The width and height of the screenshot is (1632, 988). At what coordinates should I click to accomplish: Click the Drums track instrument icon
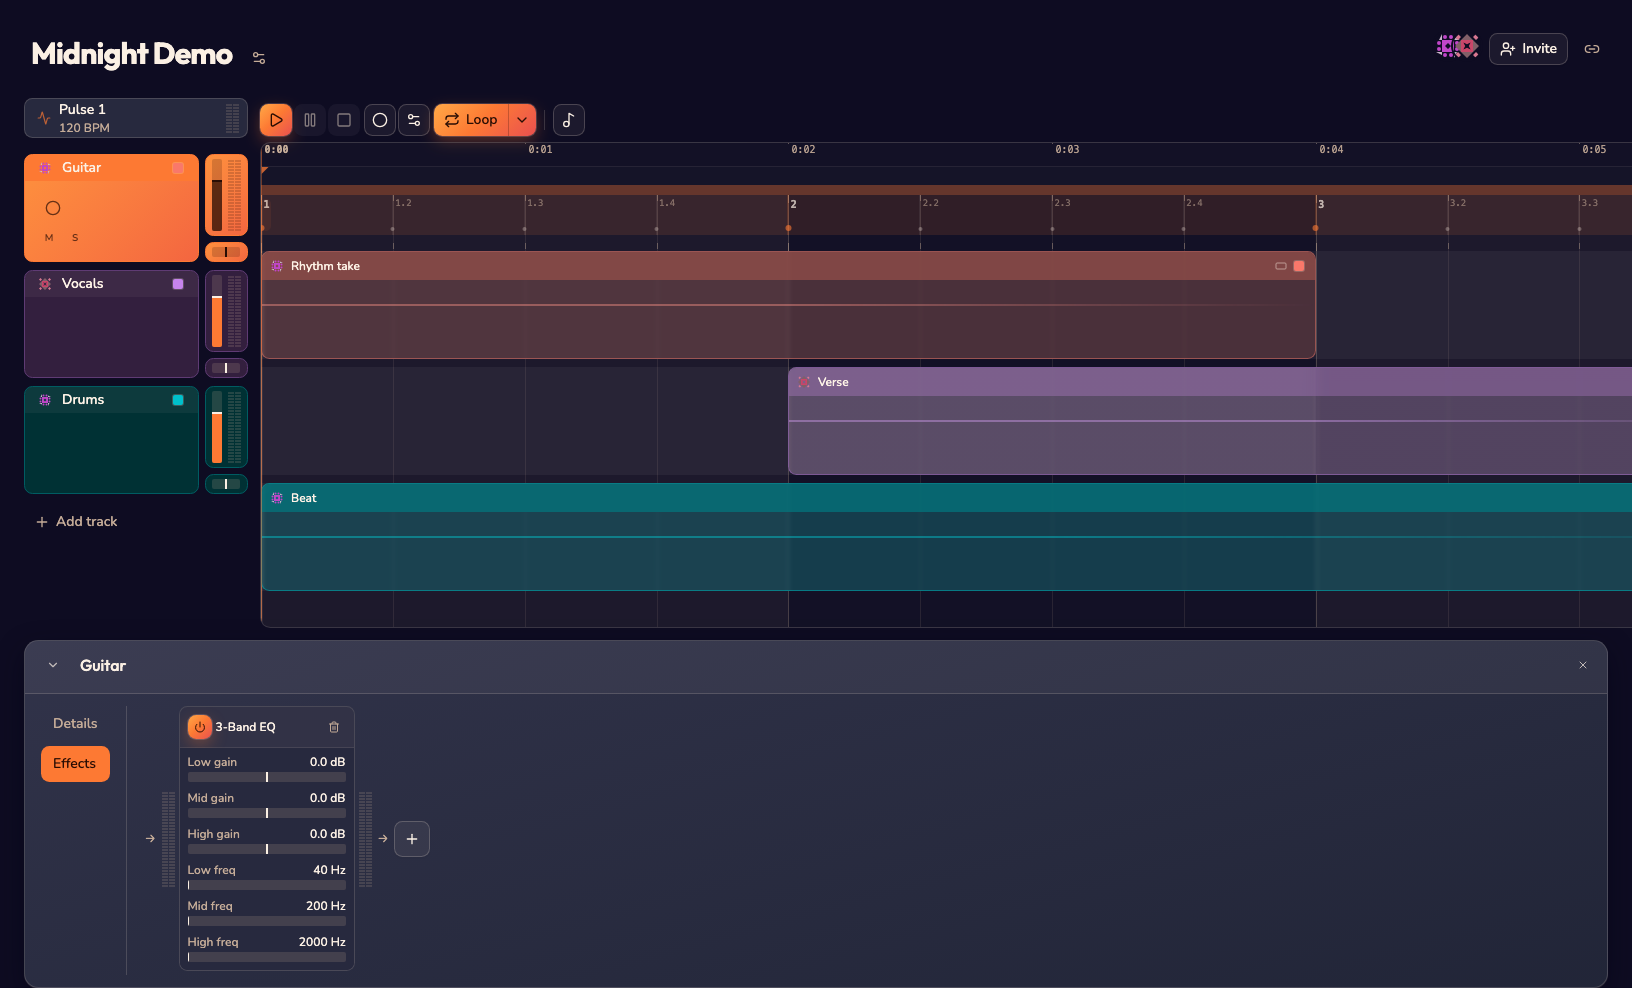(x=45, y=400)
